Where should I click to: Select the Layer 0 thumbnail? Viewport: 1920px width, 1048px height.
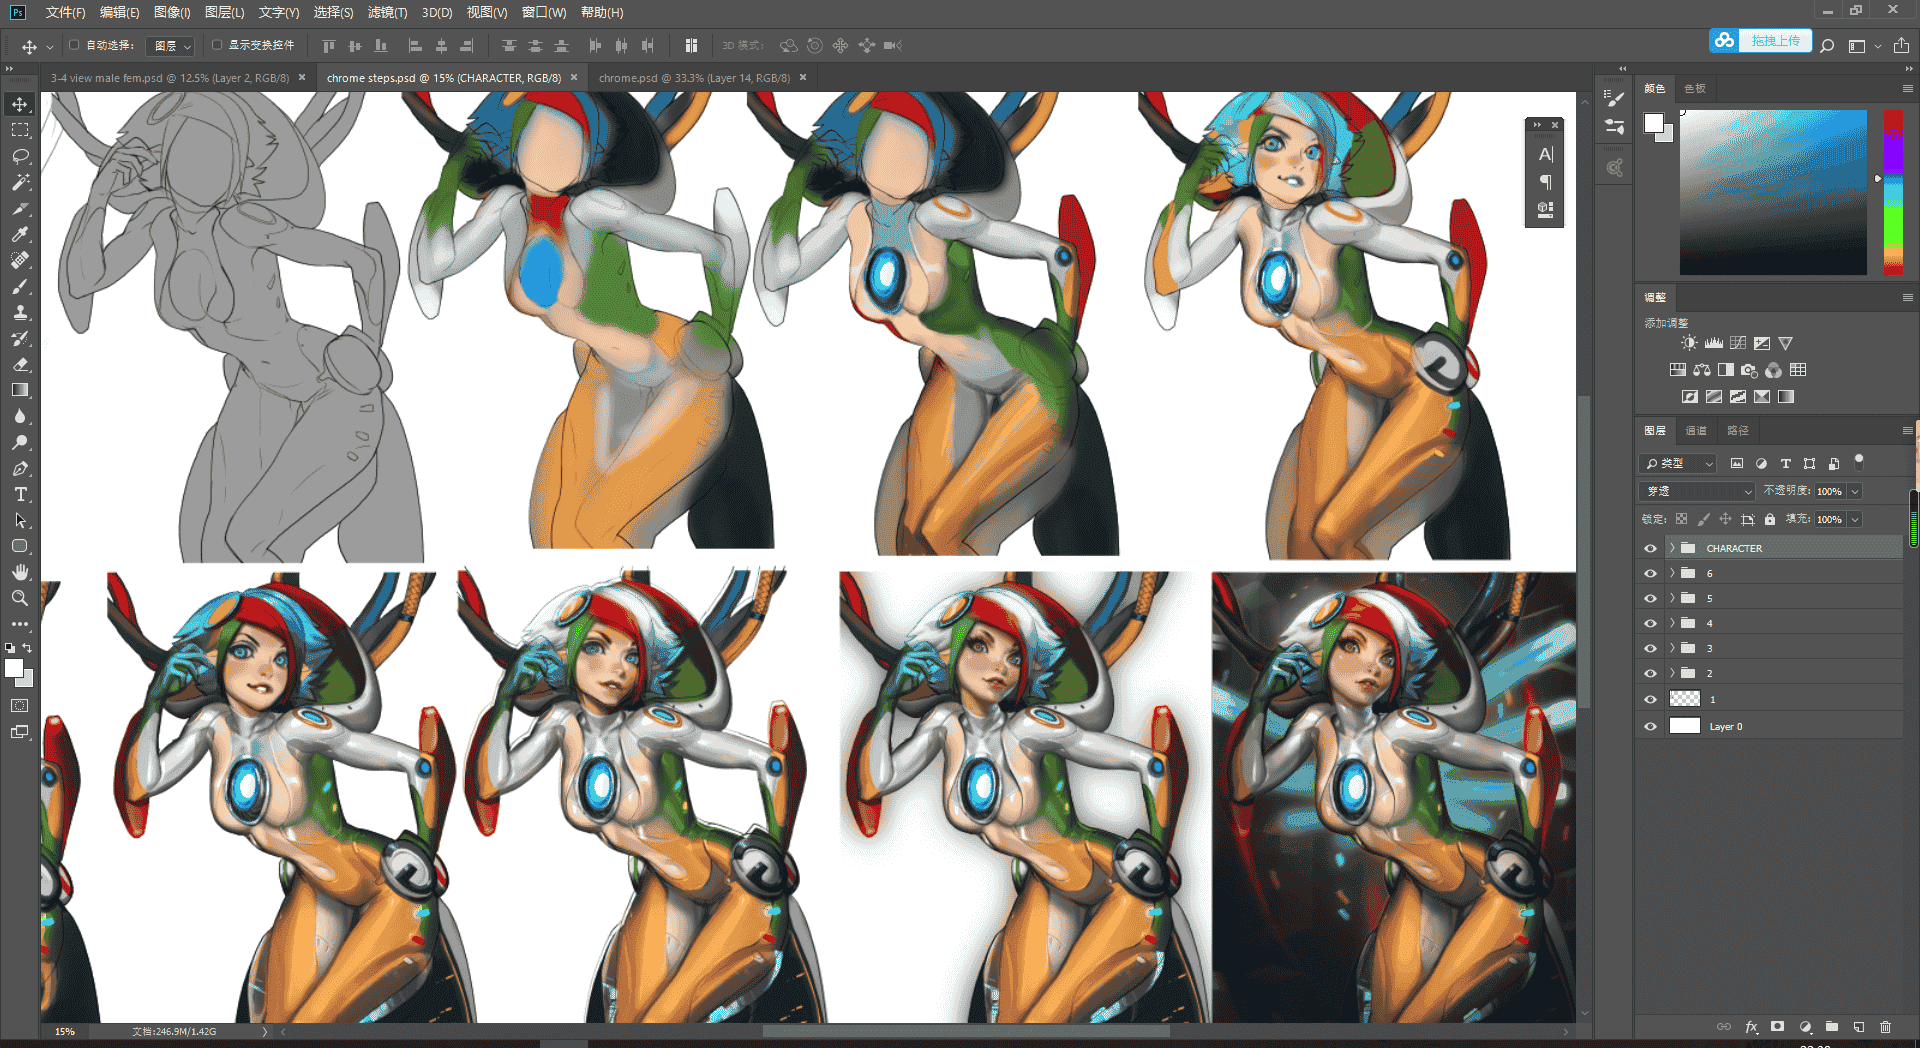(x=1685, y=726)
